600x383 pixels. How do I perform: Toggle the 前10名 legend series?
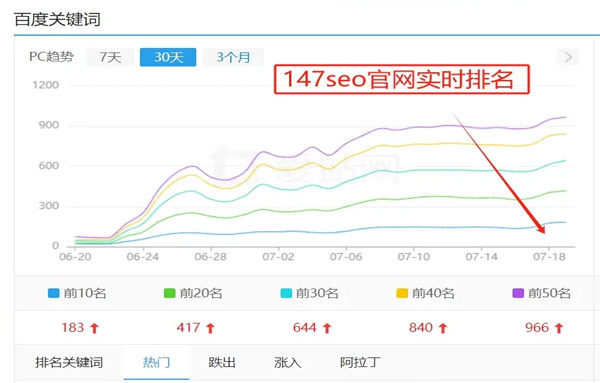click(x=77, y=293)
